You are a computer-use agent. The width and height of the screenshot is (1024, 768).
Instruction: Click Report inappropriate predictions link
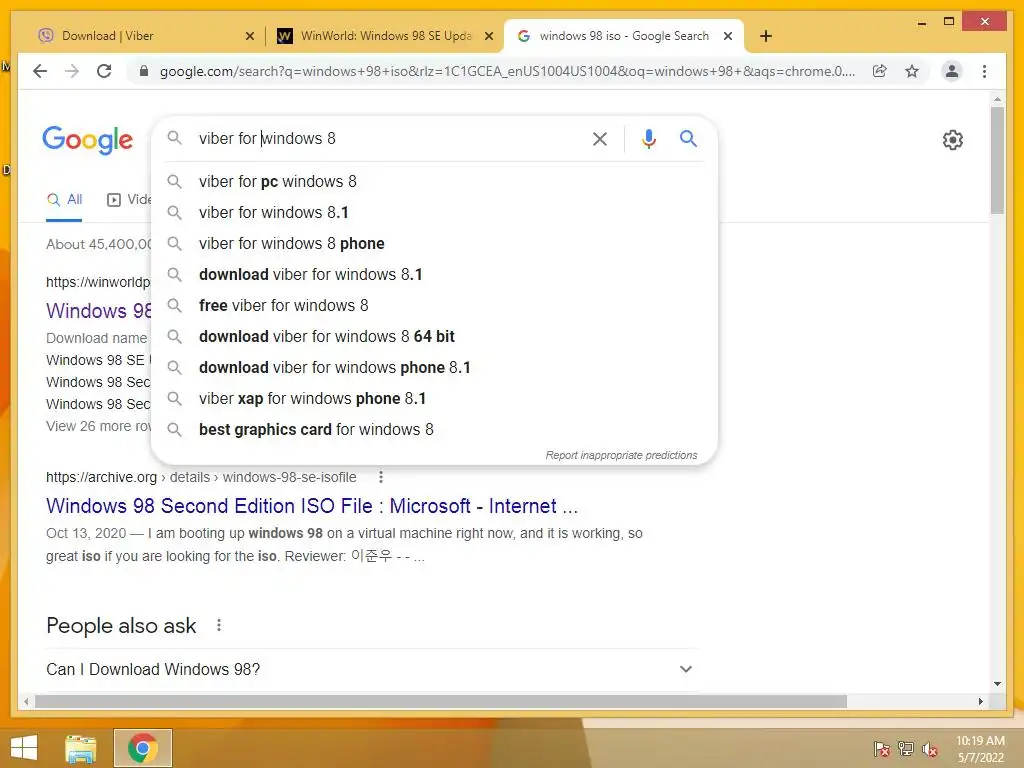tap(621, 455)
